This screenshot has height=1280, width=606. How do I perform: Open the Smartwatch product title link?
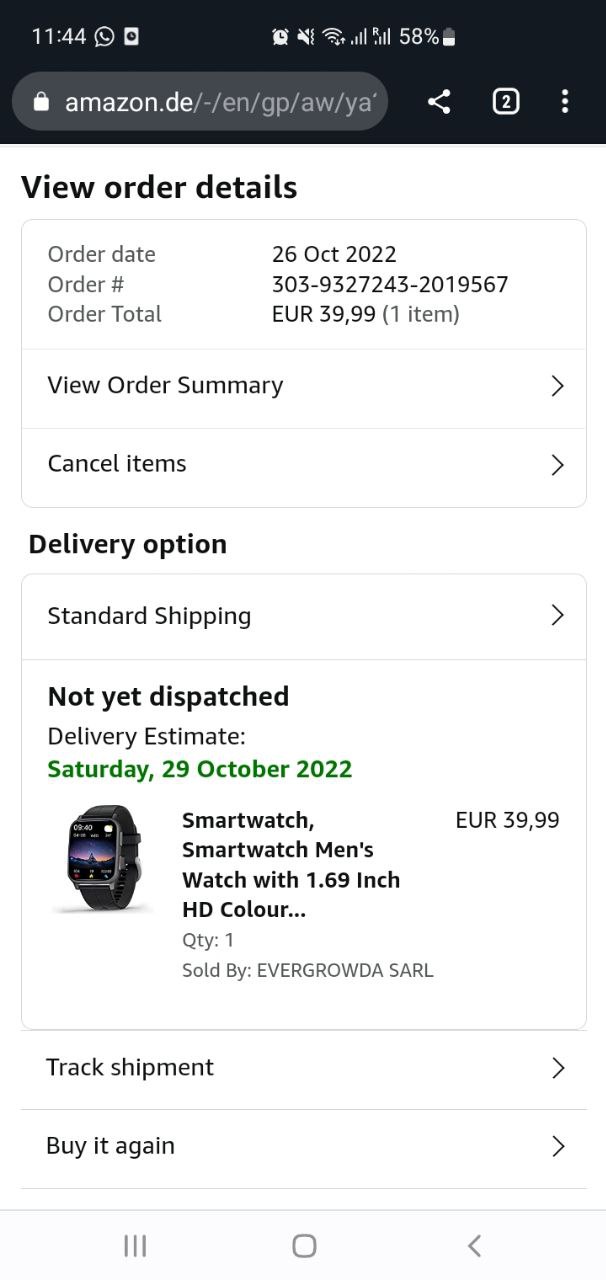(290, 865)
